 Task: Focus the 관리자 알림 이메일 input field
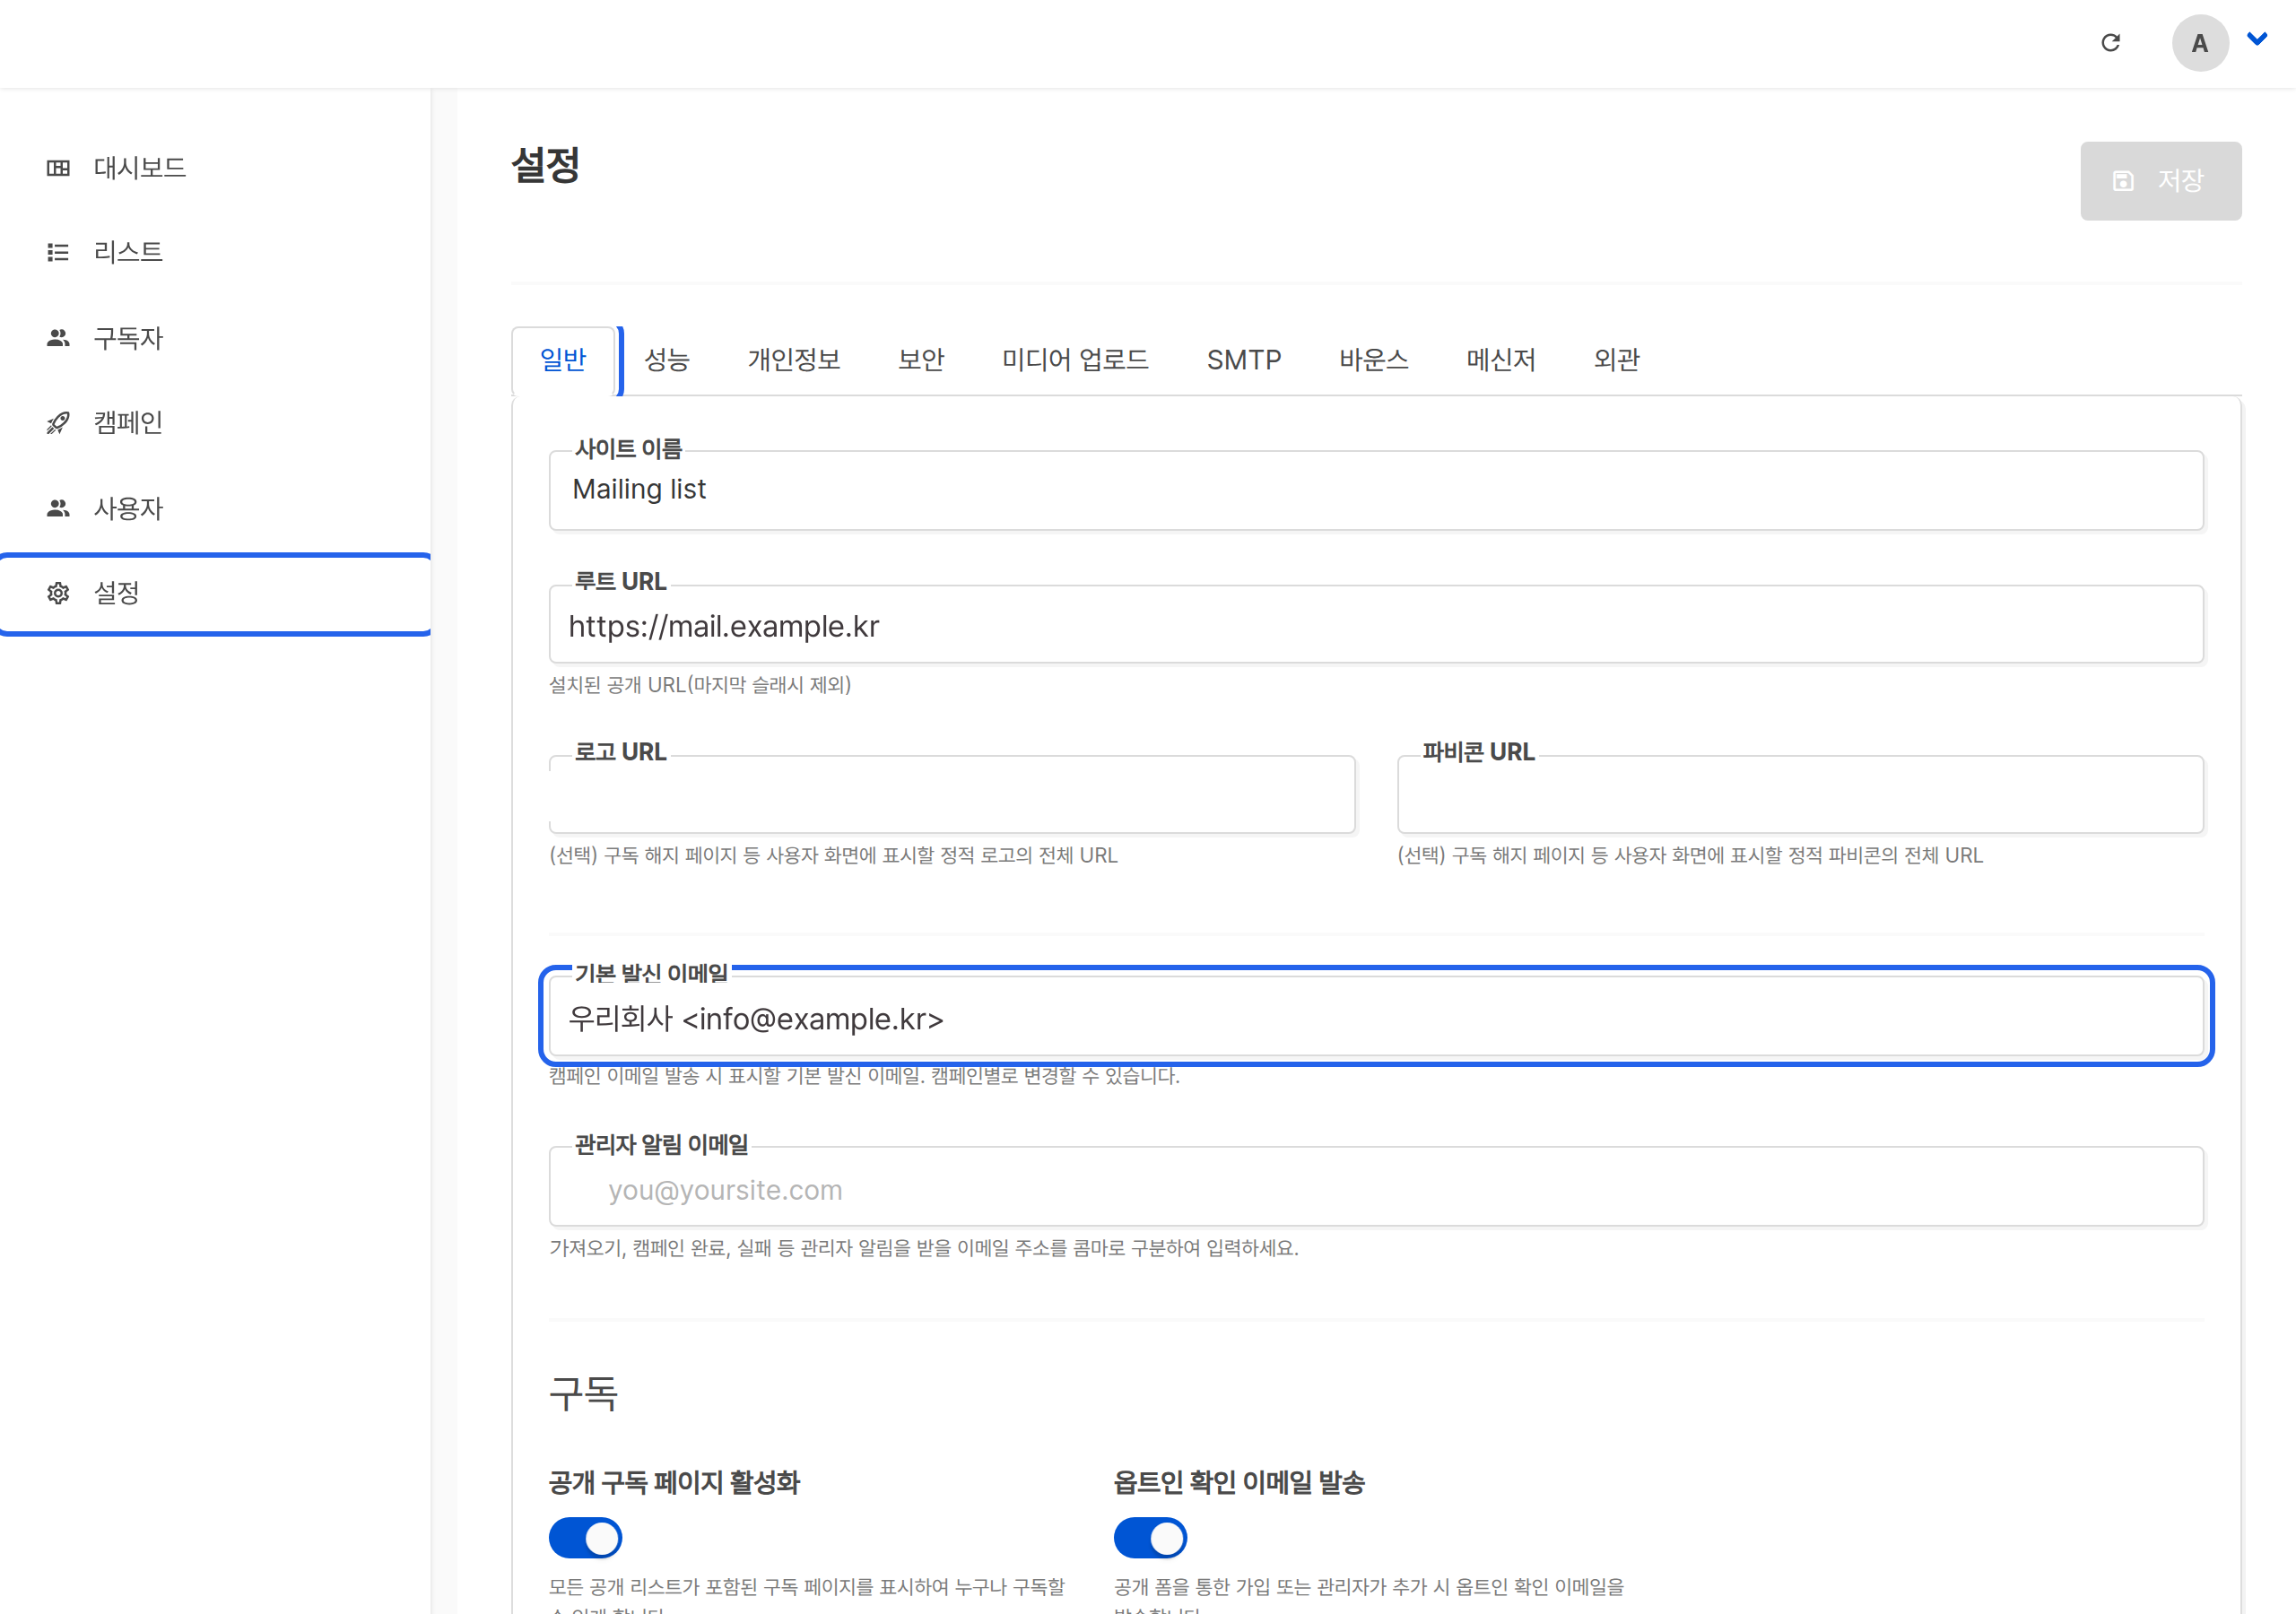1376,1187
